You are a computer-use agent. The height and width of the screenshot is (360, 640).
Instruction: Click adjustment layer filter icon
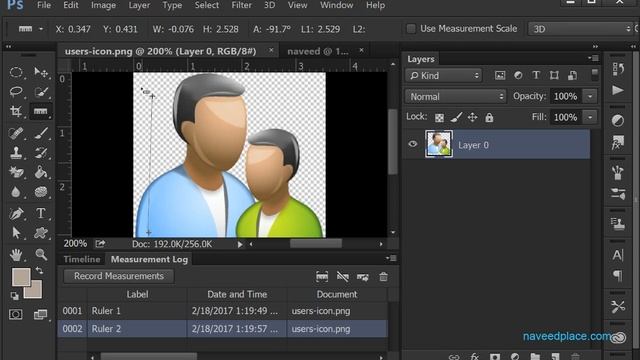tap(518, 76)
